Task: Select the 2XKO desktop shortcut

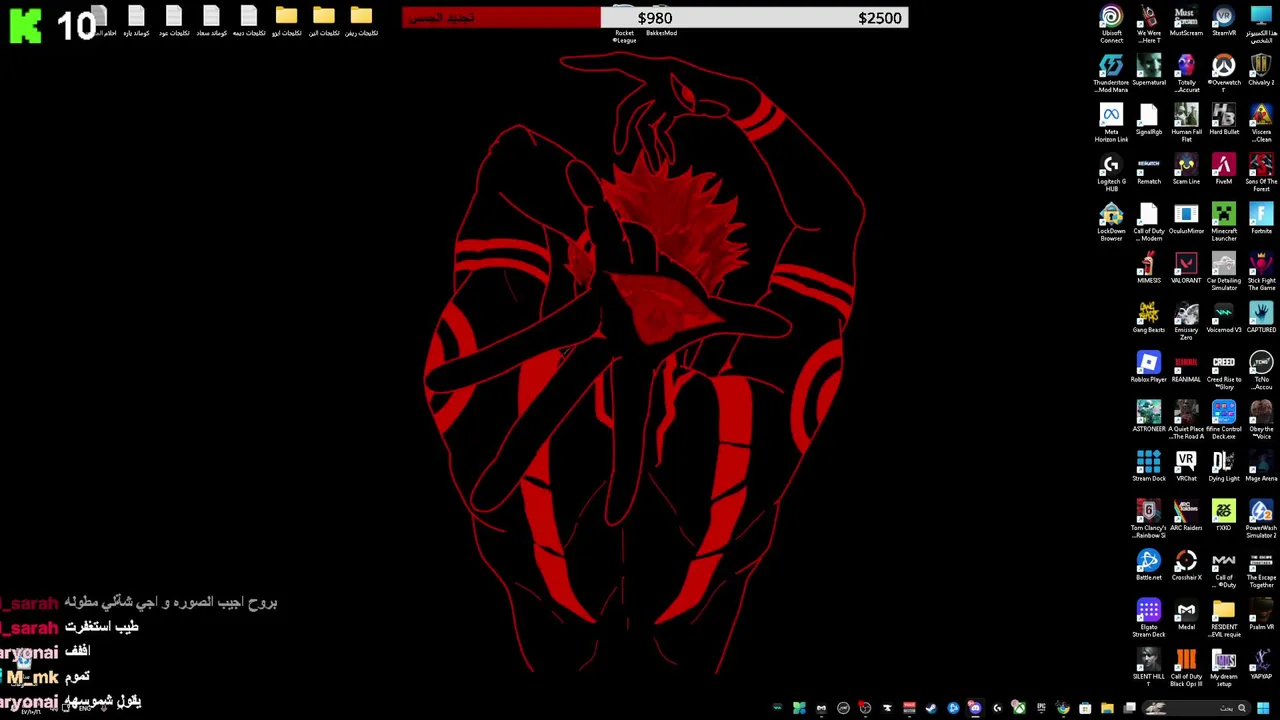Action: [x=1224, y=516]
